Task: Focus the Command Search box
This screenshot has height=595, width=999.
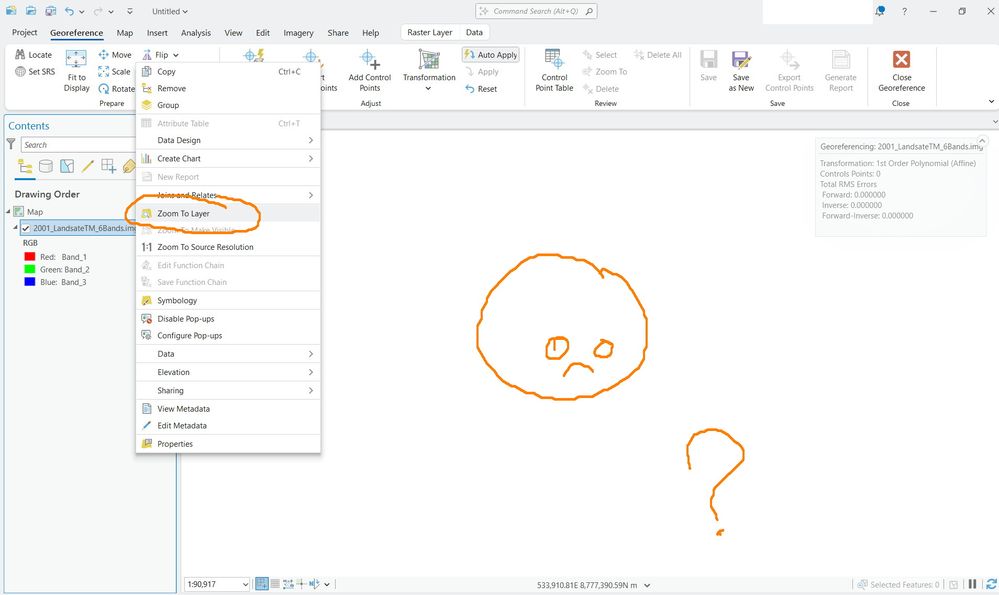Action: click(x=536, y=11)
